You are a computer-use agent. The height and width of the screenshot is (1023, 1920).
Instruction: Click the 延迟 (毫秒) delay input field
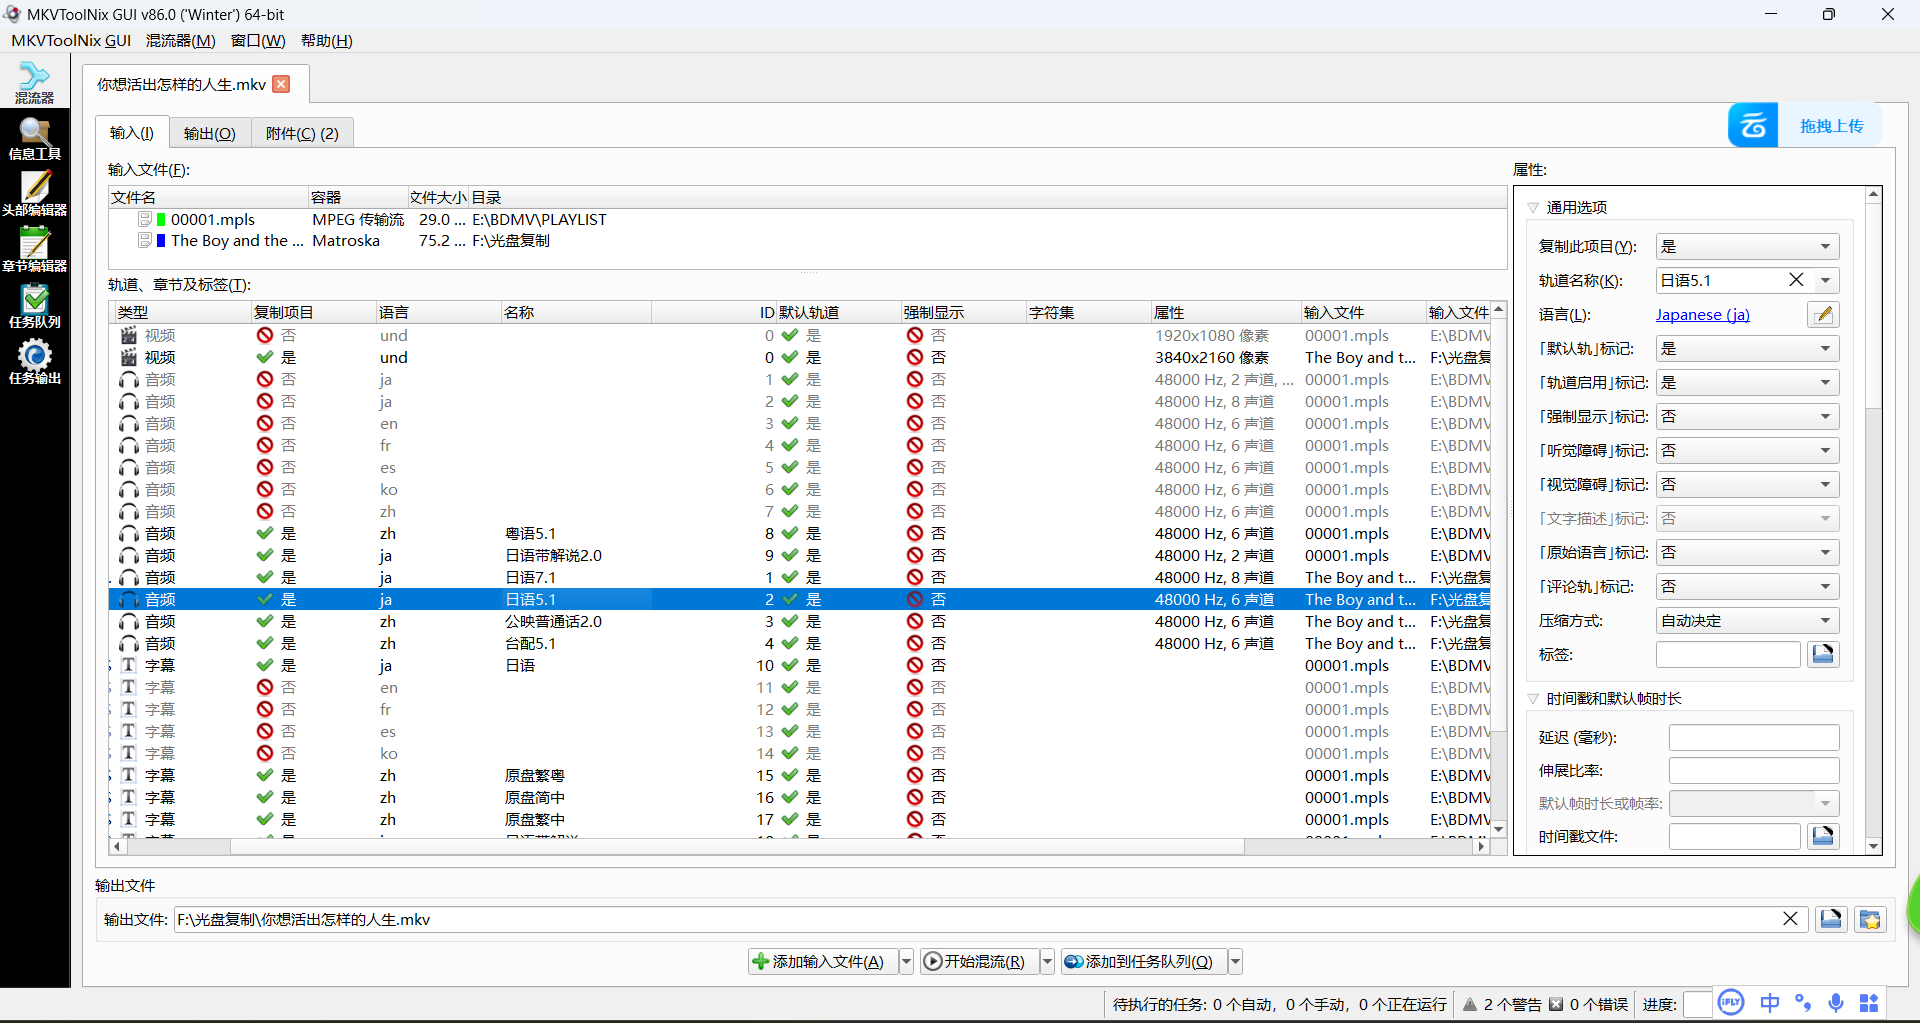tap(1753, 738)
